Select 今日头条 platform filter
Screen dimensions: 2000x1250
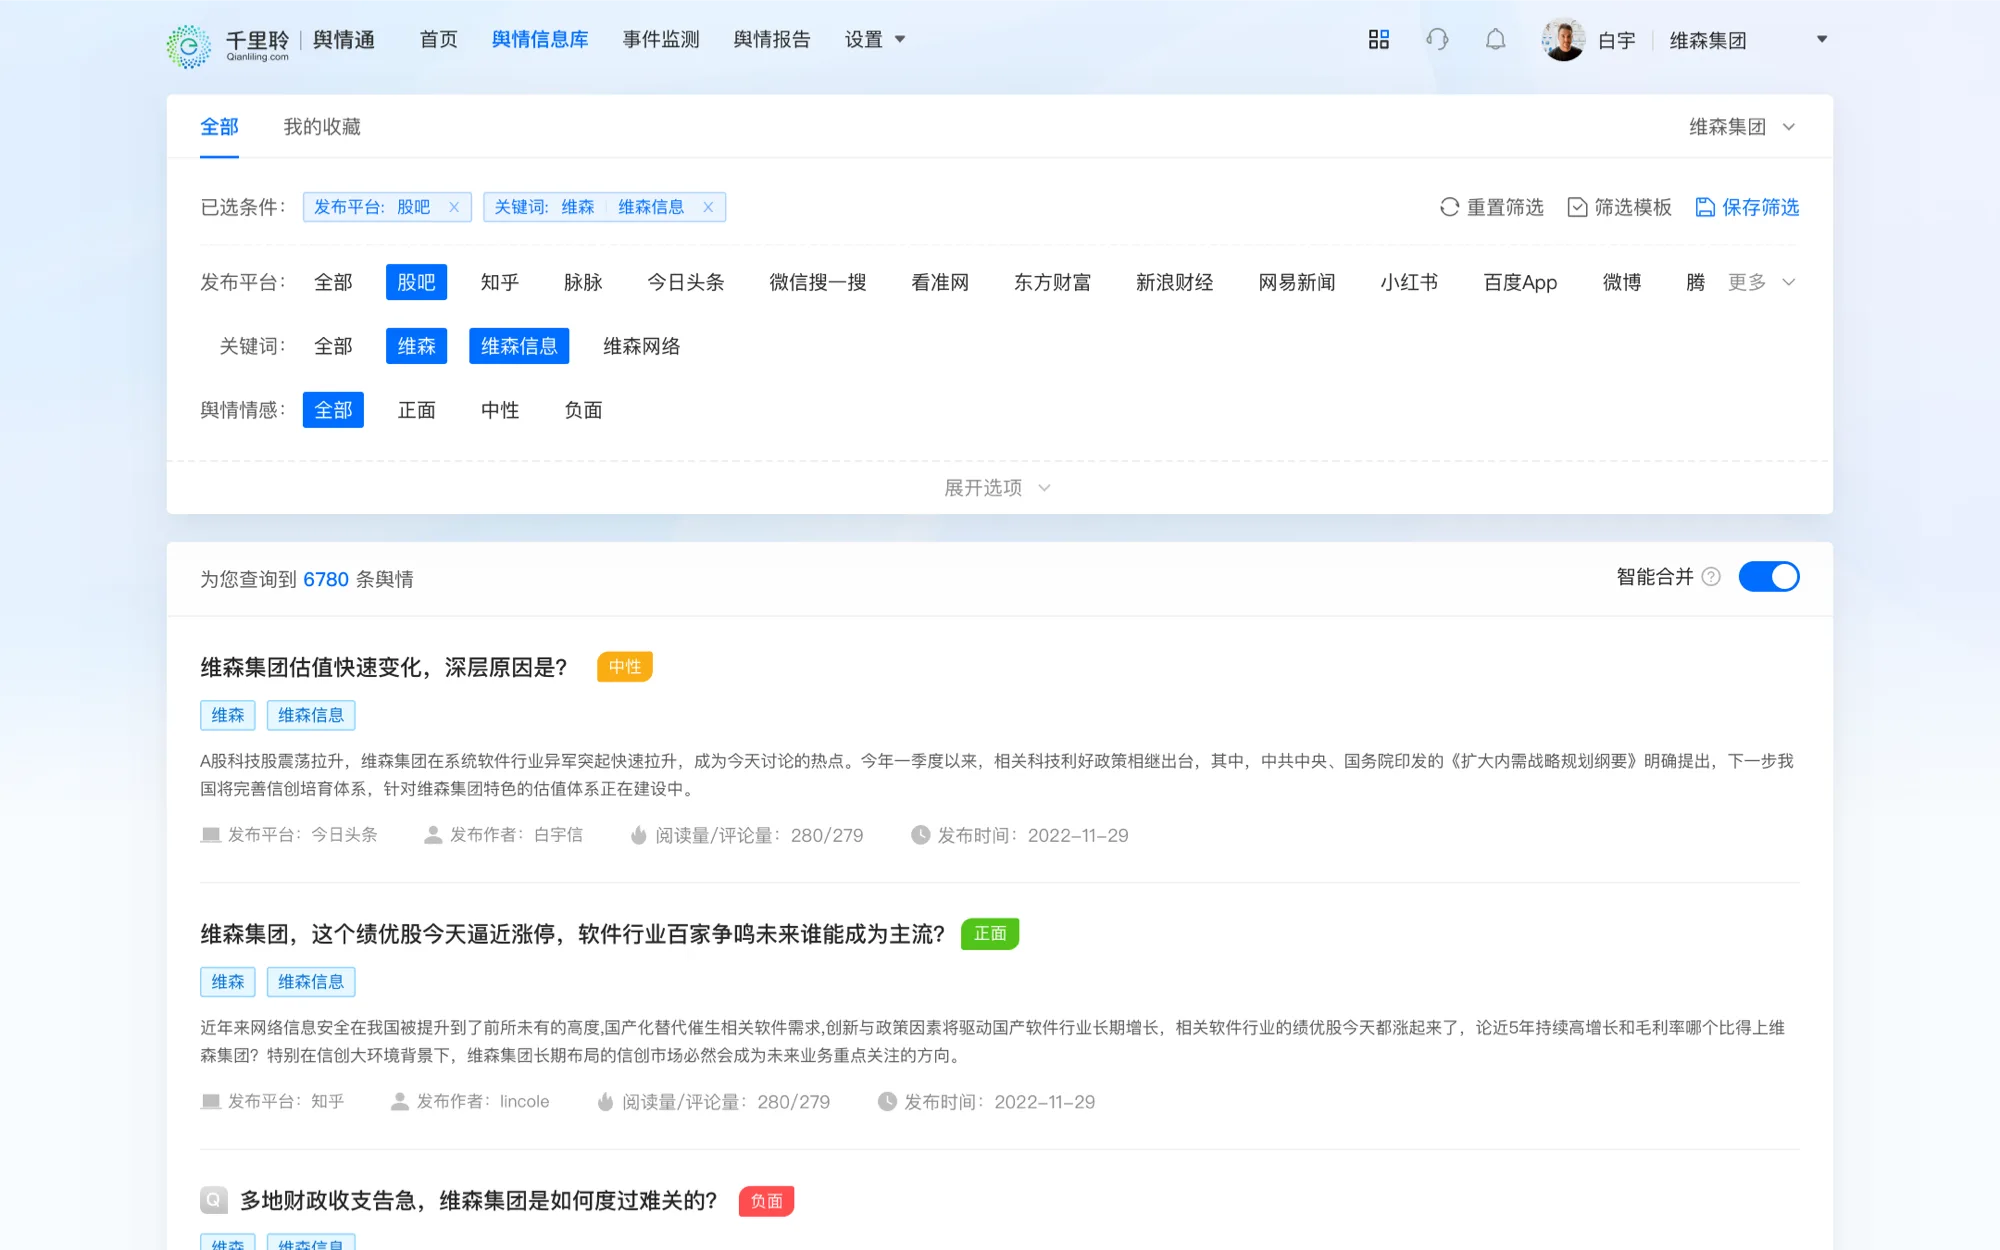[686, 282]
